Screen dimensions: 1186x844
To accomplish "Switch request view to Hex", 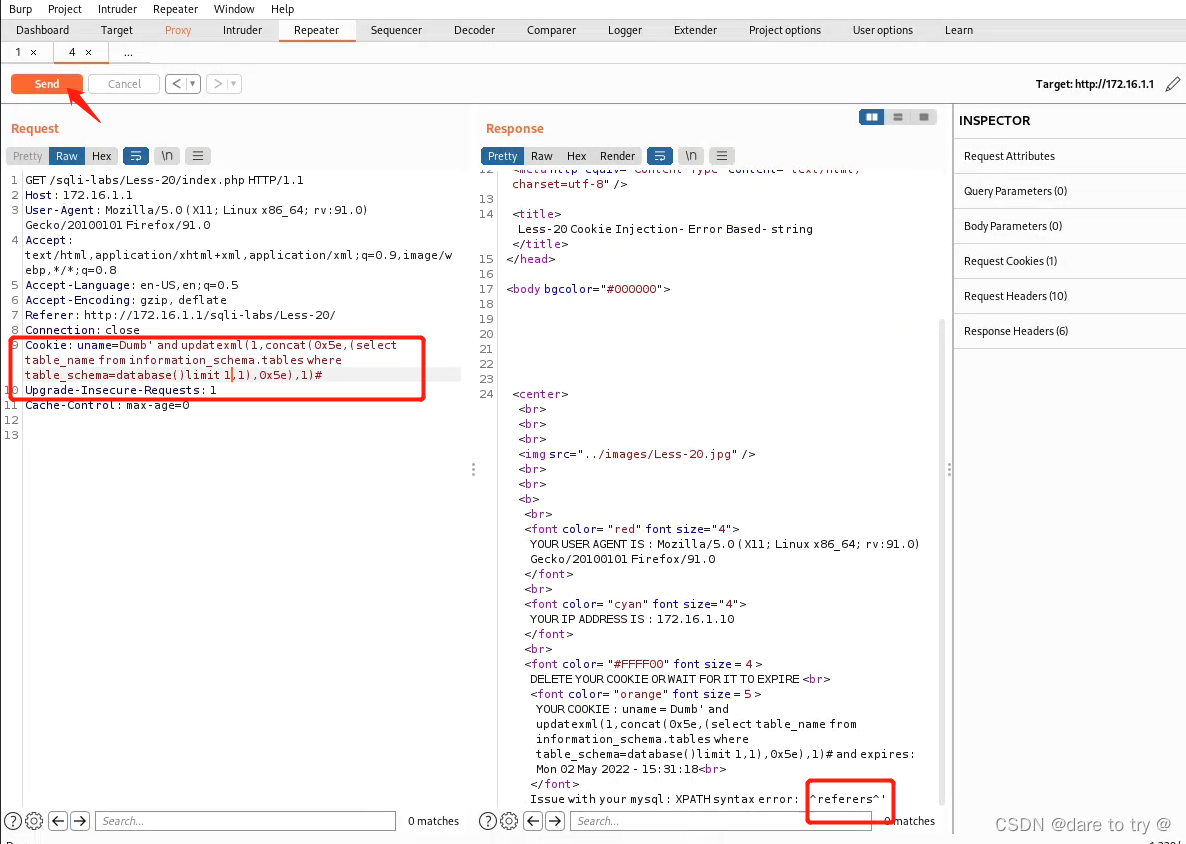I will point(101,156).
